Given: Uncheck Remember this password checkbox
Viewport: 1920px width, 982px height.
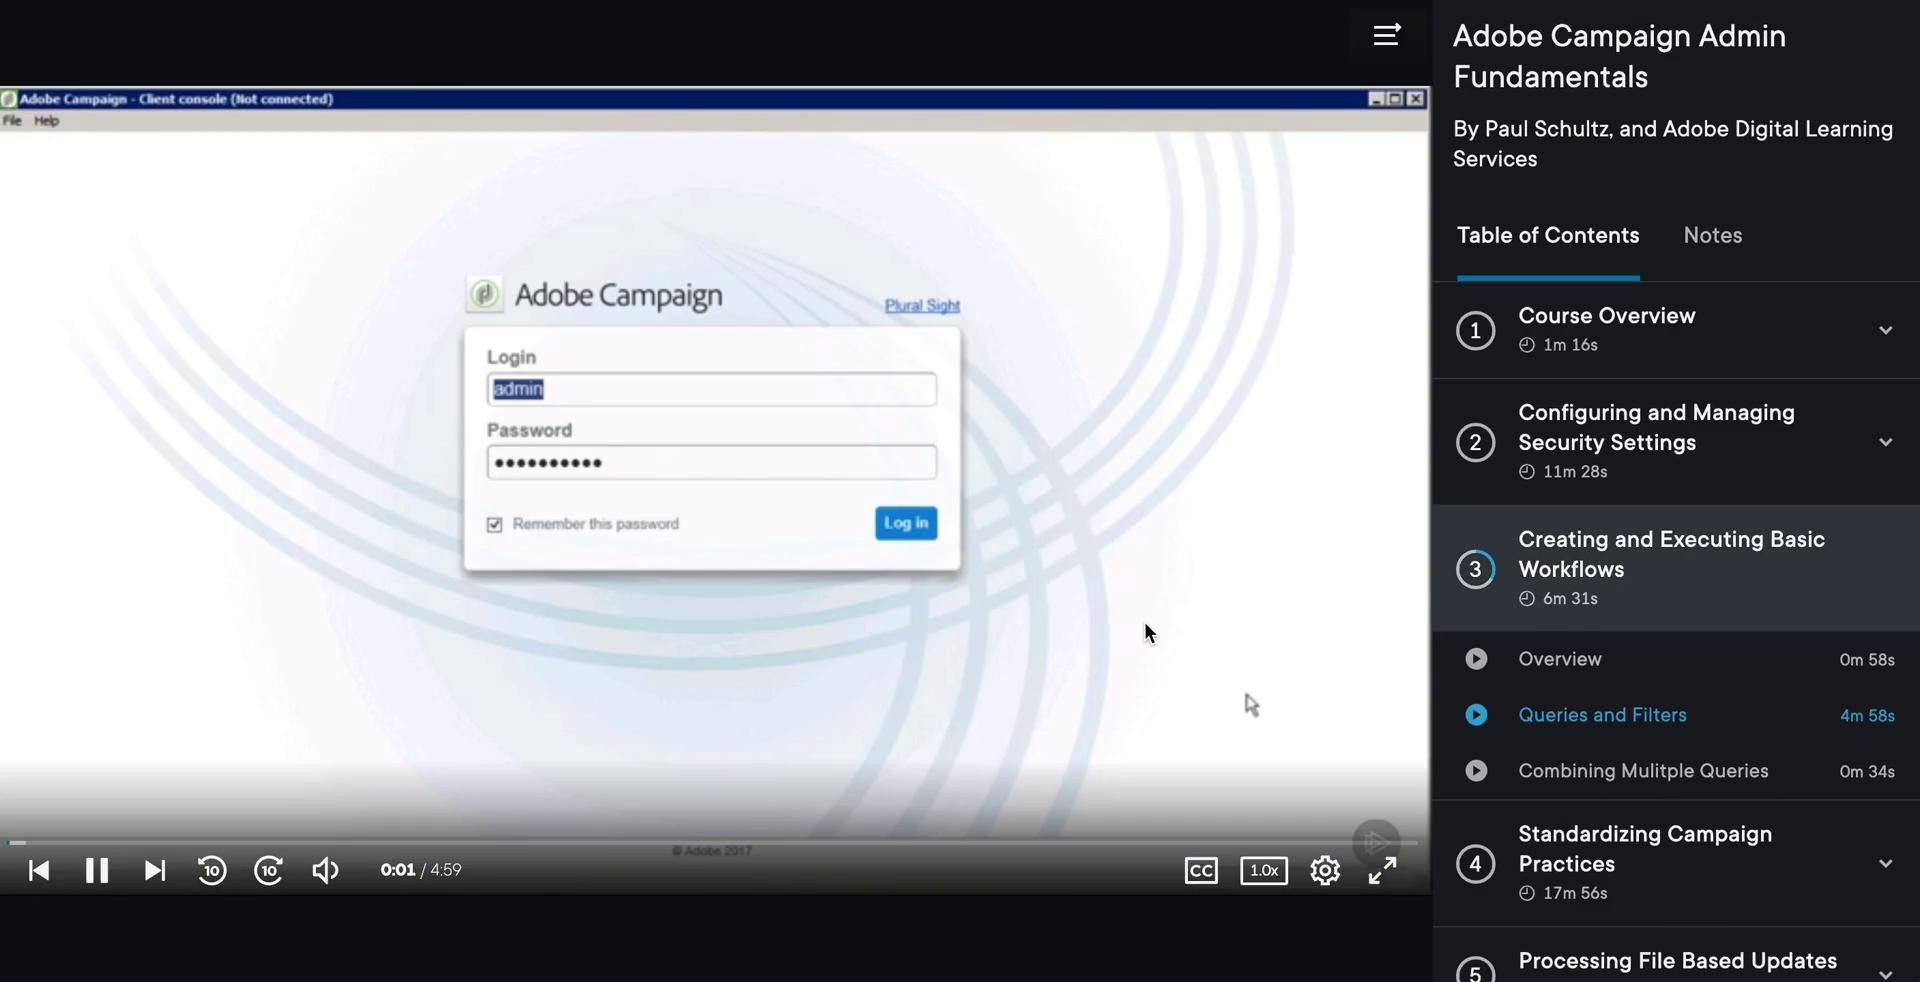Looking at the screenshot, I should pos(494,524).
